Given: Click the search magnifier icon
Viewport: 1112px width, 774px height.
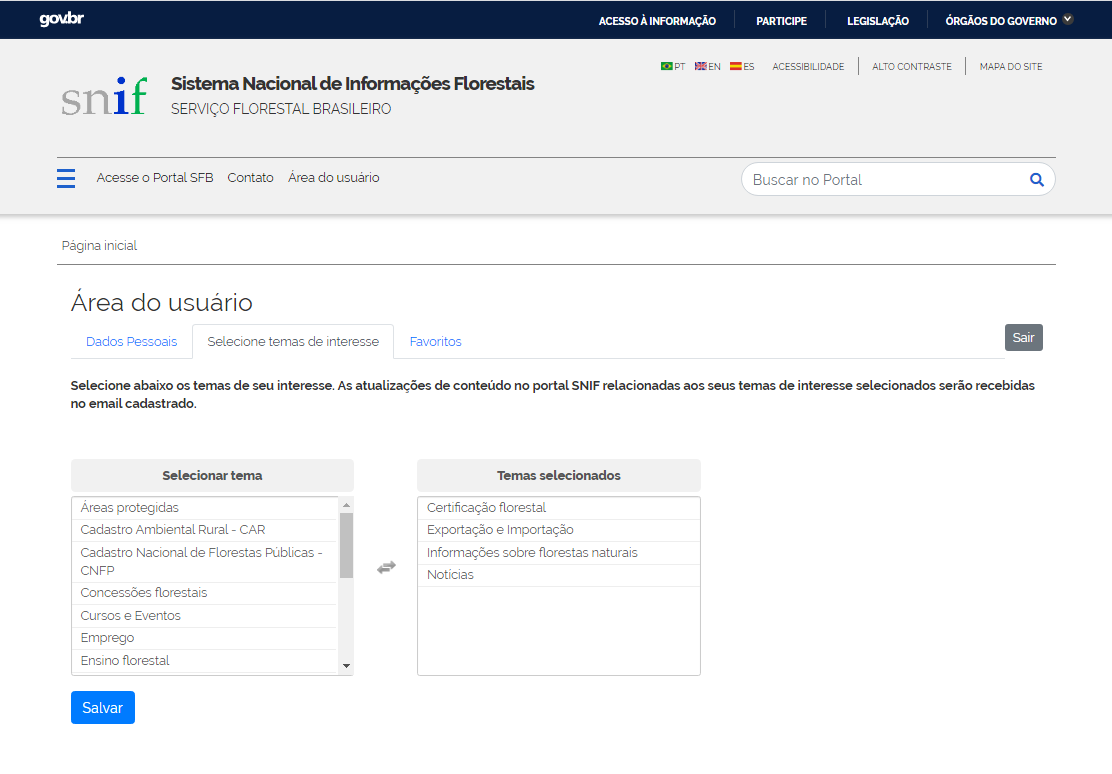Looking at the screenshot, I should click(1036, 180).
